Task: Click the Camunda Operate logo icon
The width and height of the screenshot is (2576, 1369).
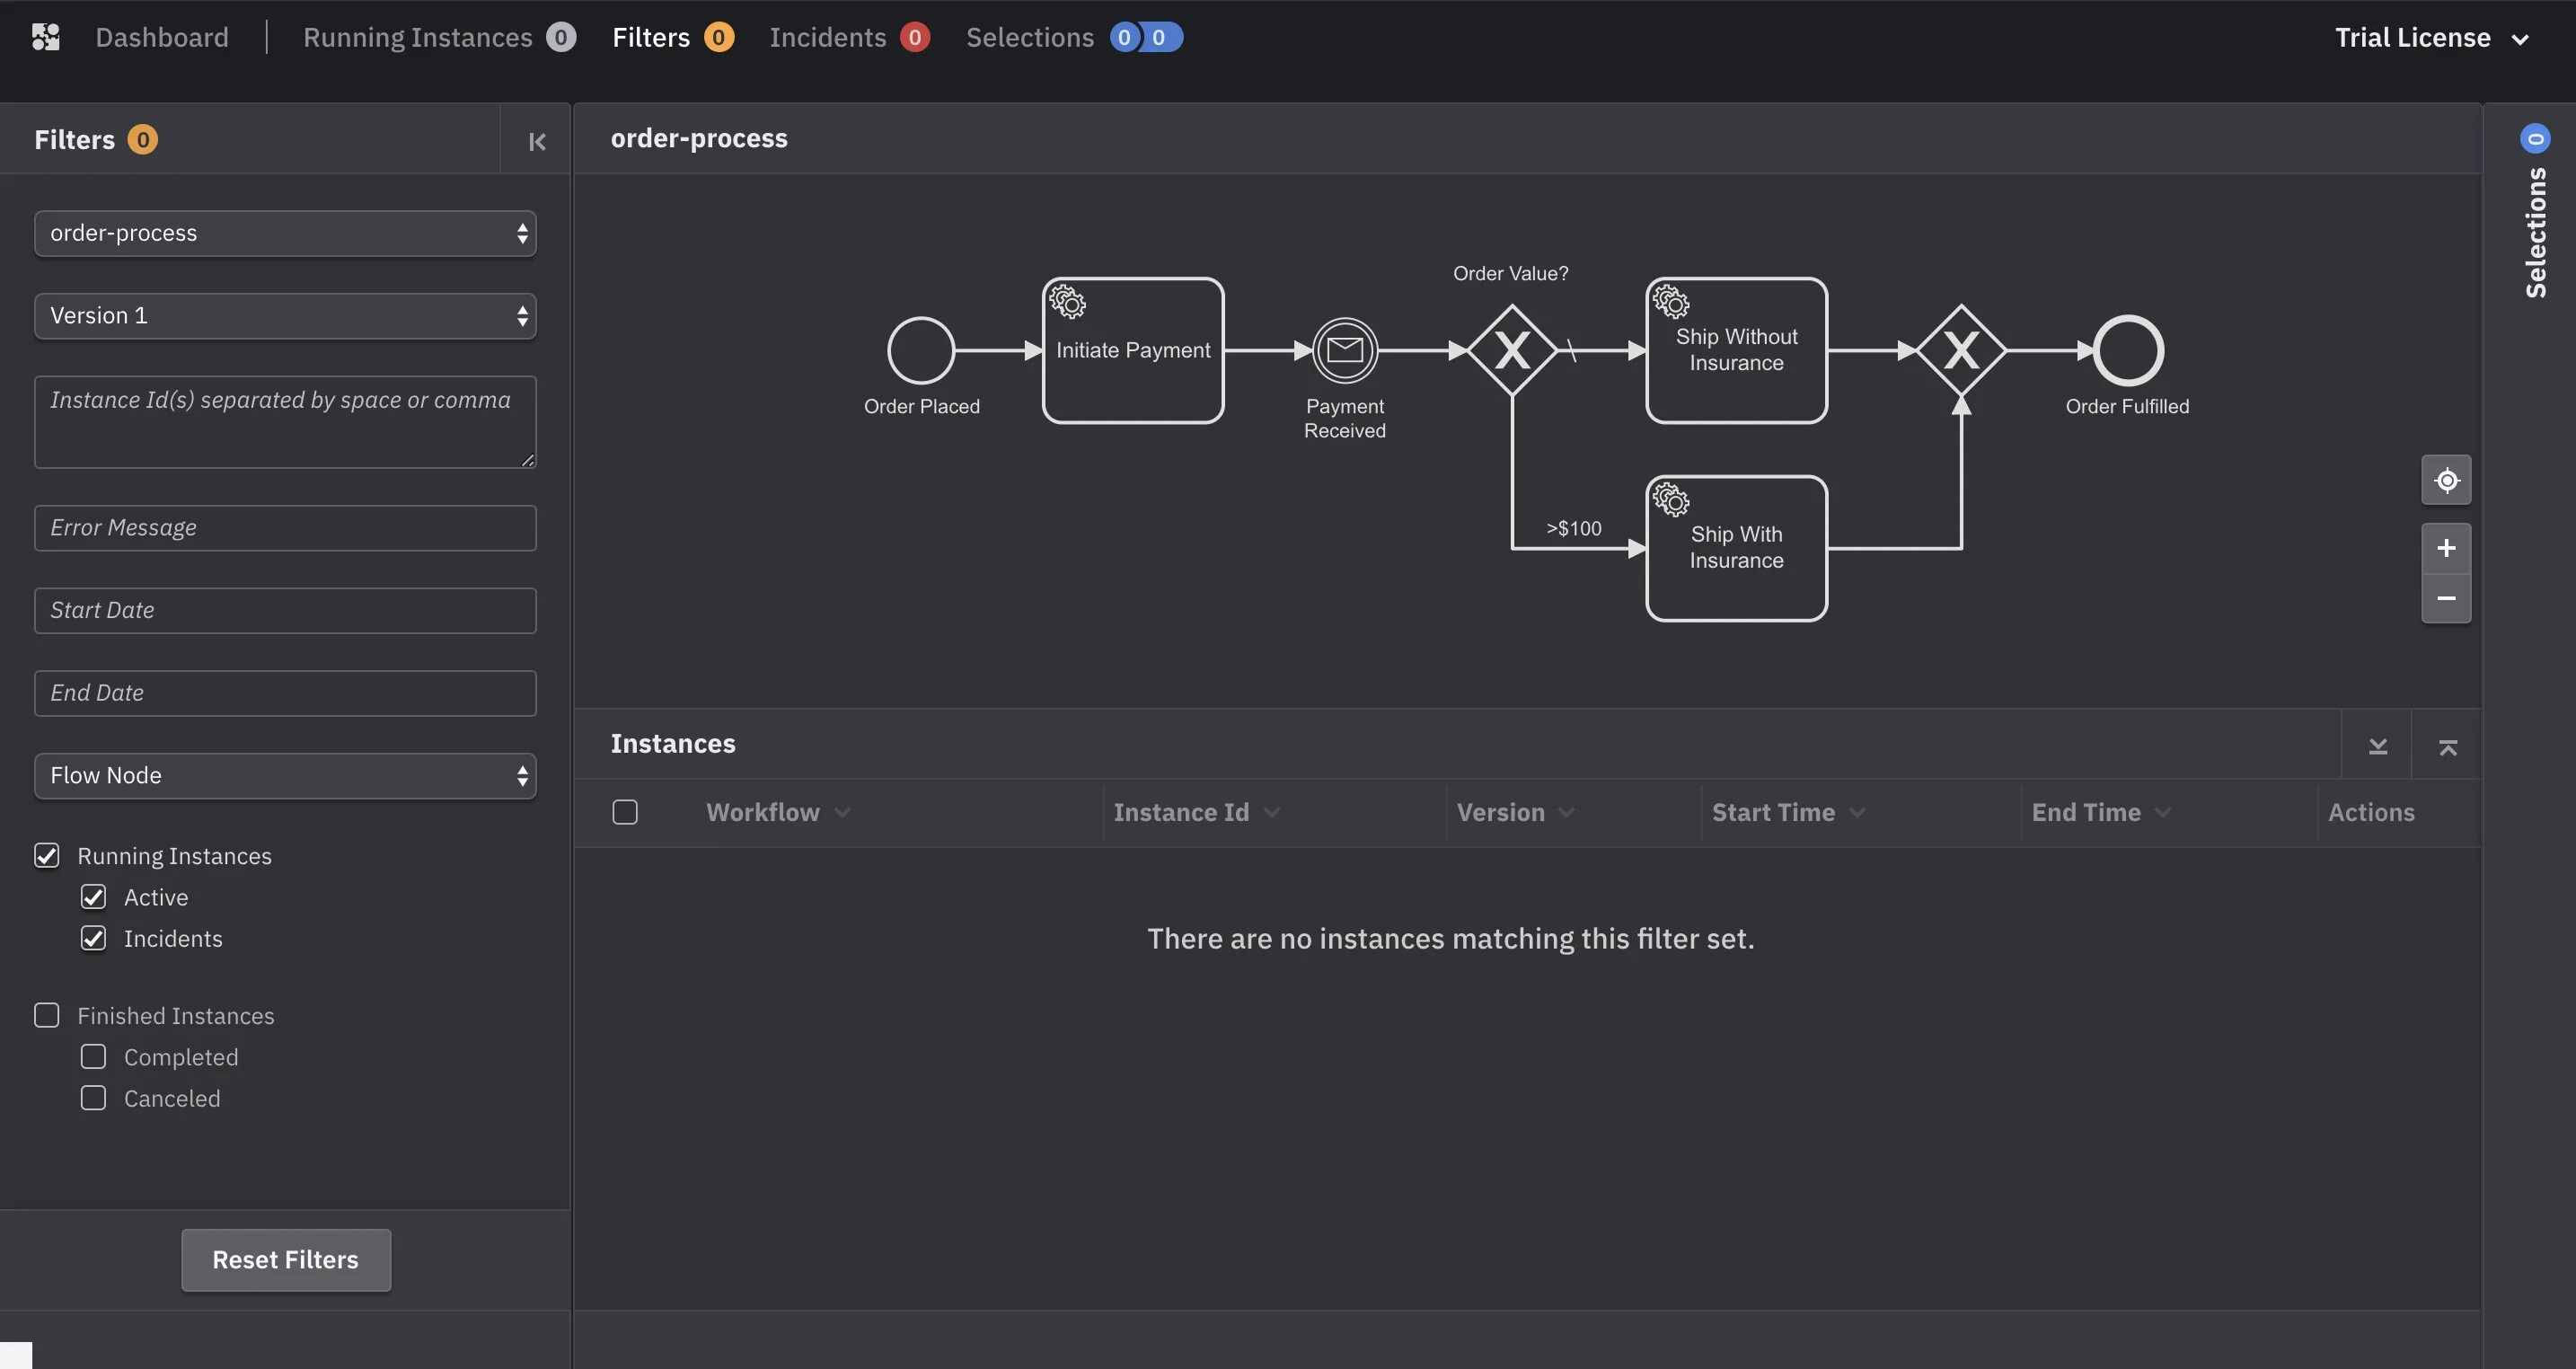Action: (x=46, y=37)
